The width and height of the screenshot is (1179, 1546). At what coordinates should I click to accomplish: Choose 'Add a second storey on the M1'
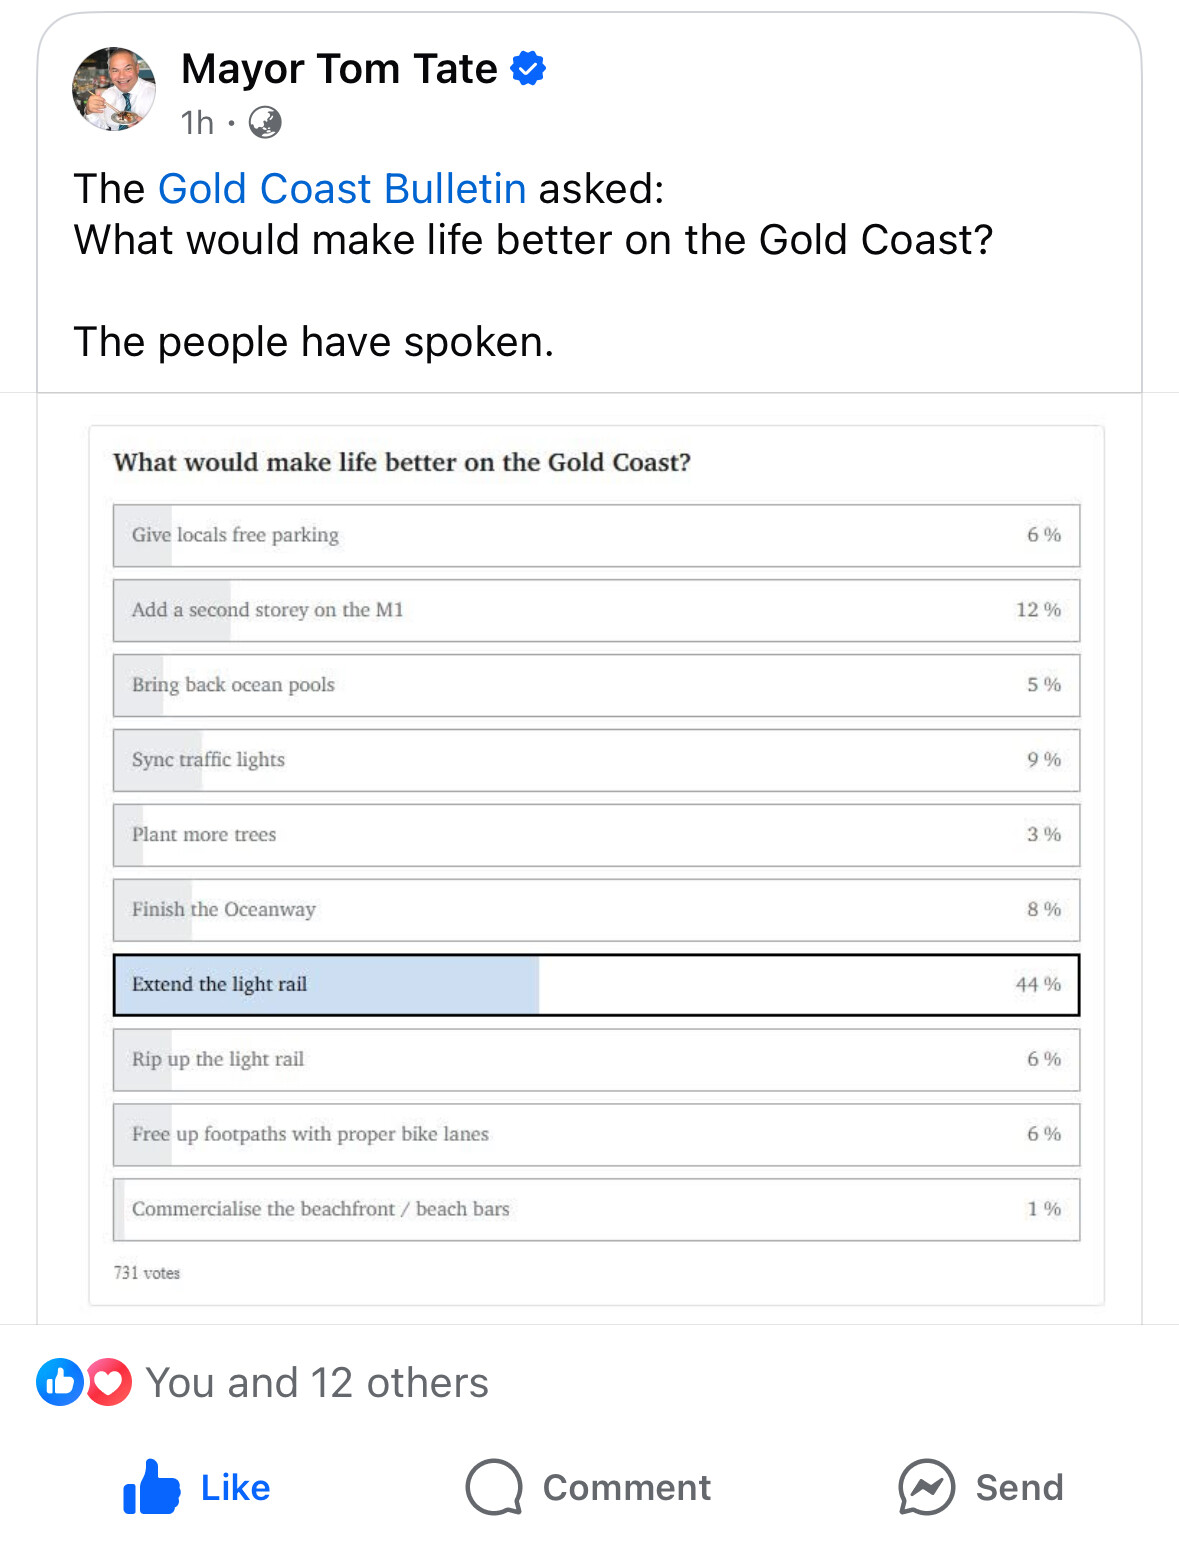(596, 610)
